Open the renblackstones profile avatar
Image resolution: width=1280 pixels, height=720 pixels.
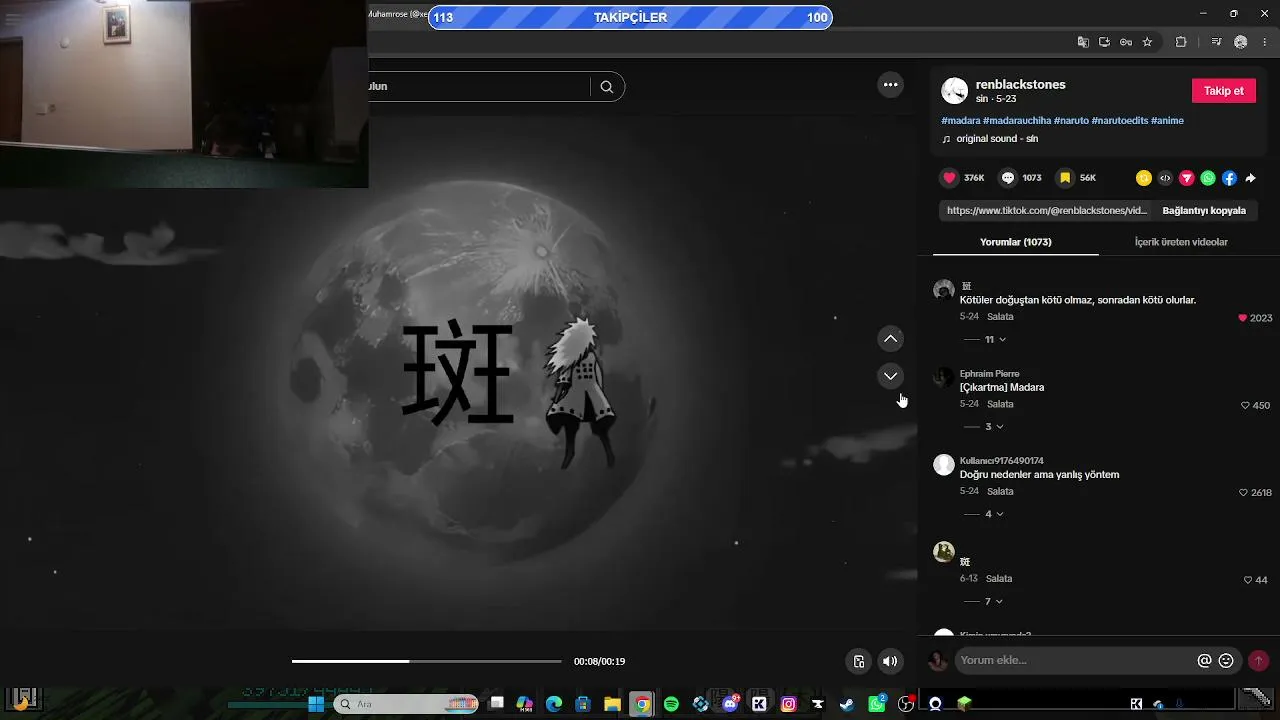point(955,91)
